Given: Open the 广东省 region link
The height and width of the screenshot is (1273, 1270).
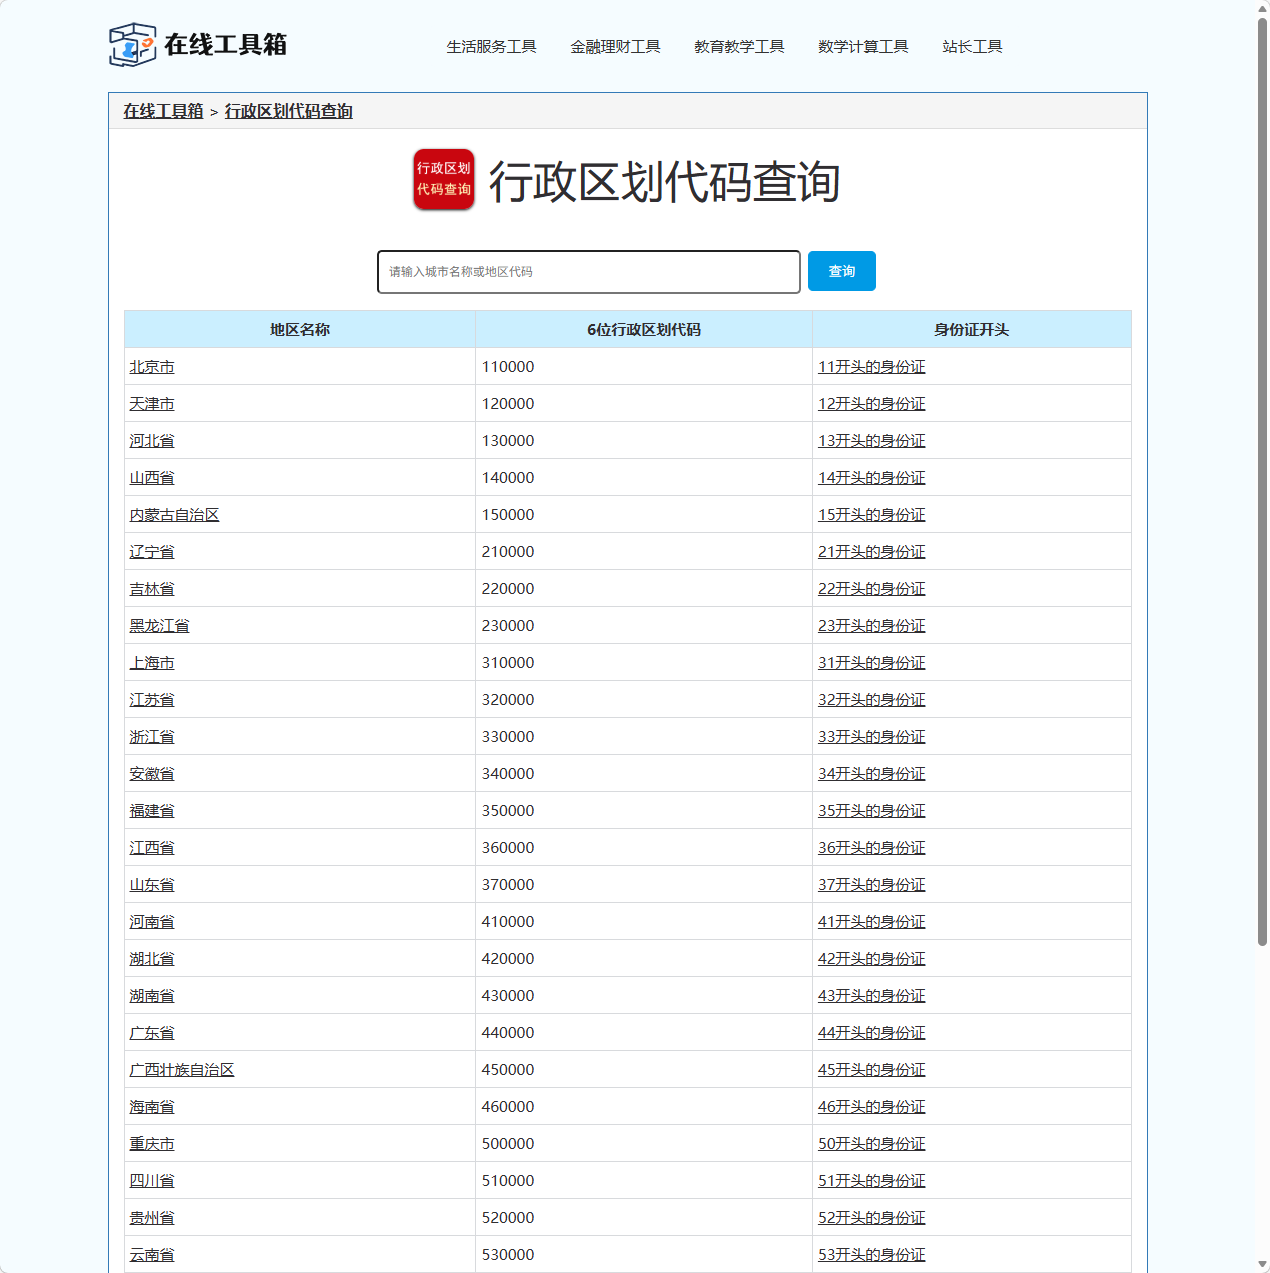Looking at the screenshot, I should 151,1032.
